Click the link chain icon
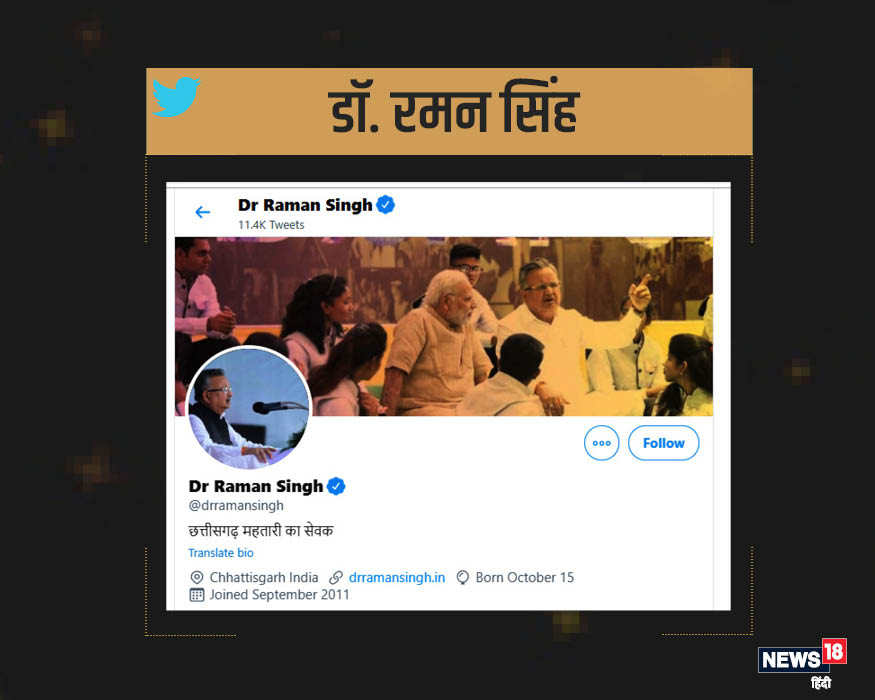The width and height of the screenshot is (875, 700). click(x=336, y=577)
